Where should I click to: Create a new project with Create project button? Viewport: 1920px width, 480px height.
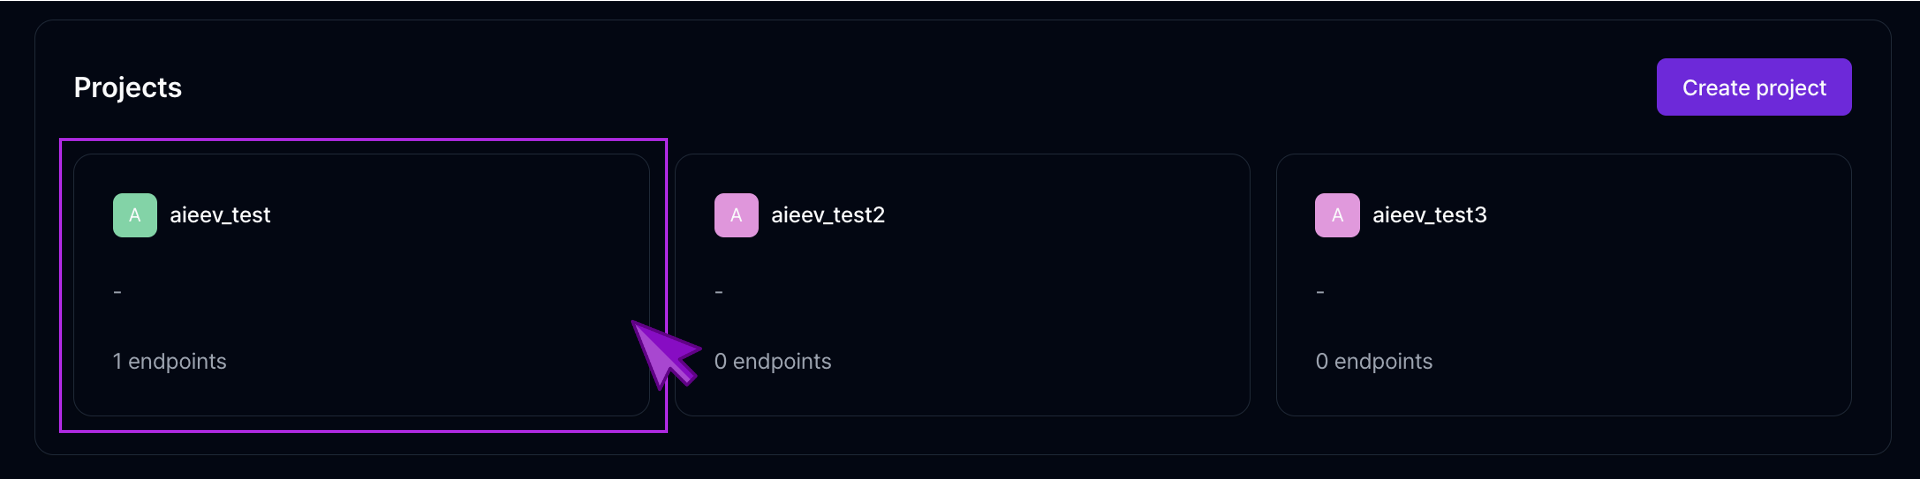click(1754, 87)
